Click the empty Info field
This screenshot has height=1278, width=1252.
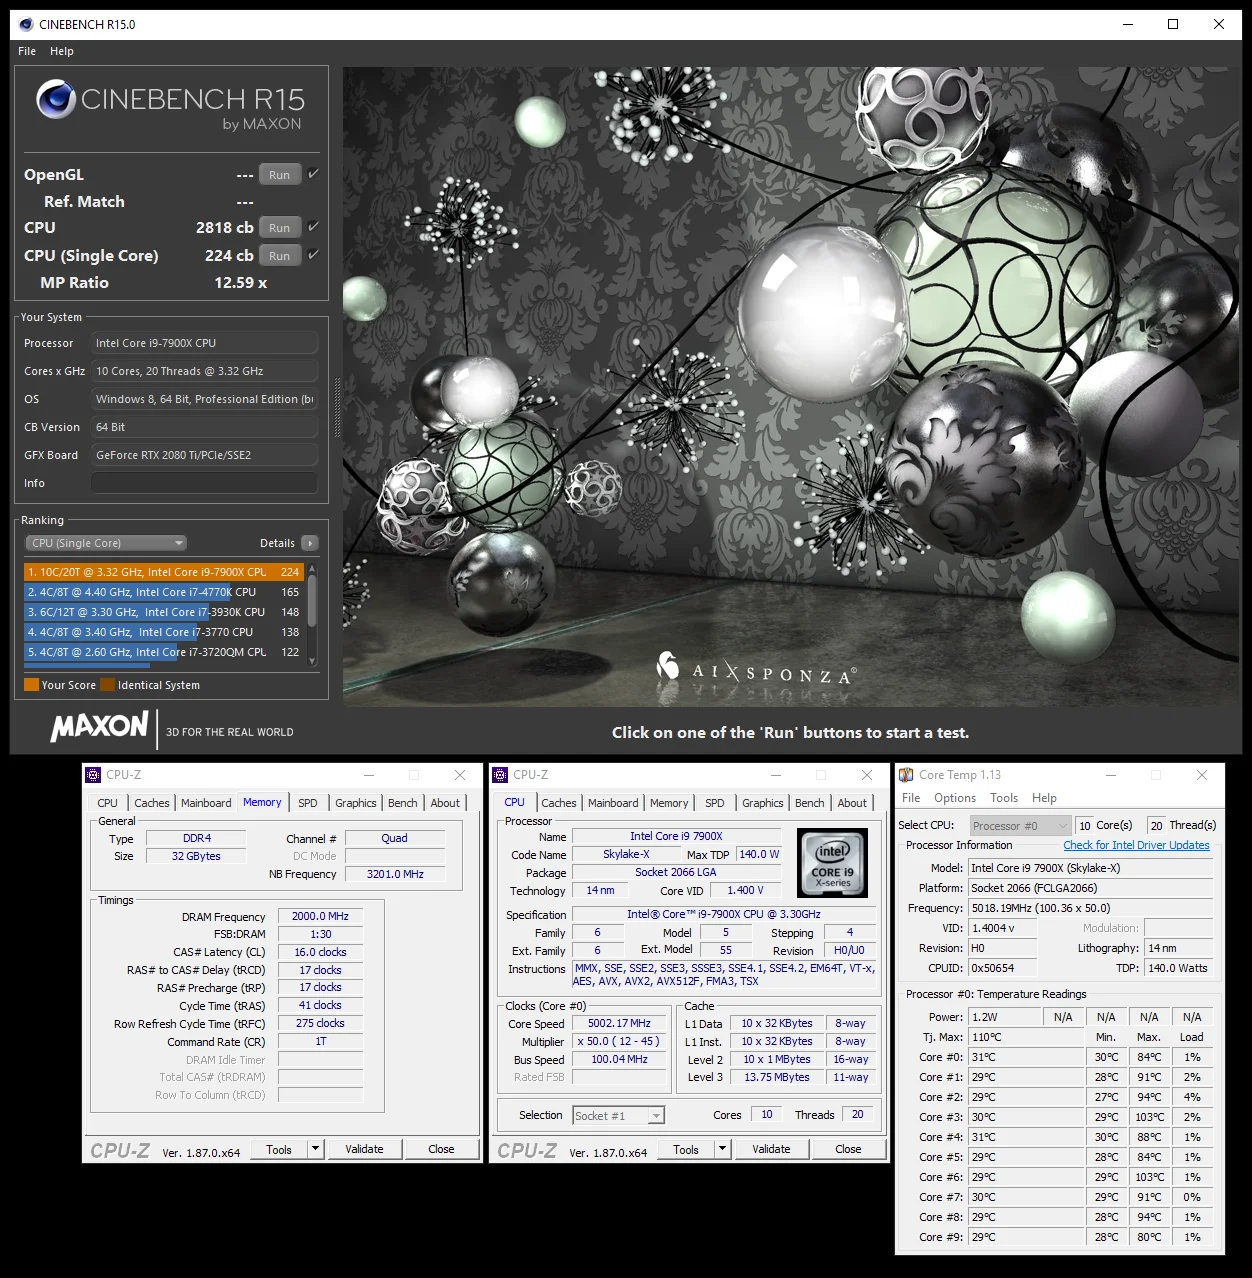pyautogui.click(x=204, y=483)
